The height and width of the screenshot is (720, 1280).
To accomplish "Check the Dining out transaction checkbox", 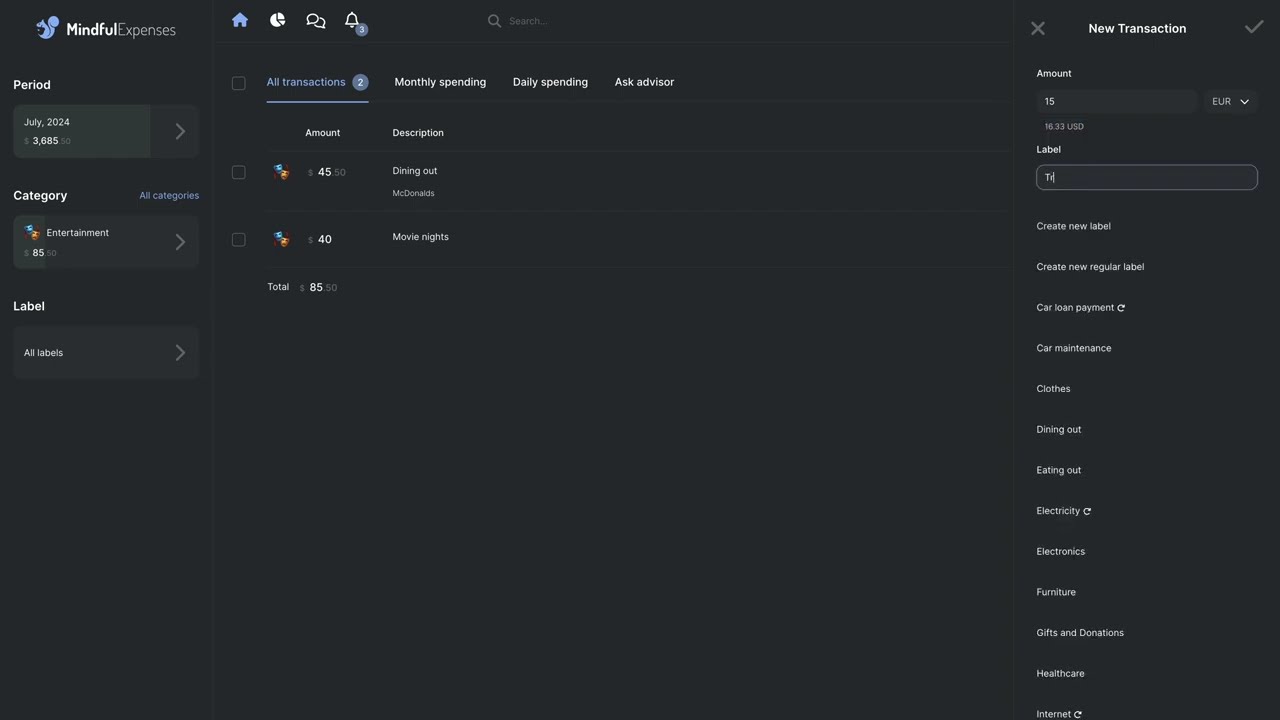I will pyautogui.click(x=238, y=172).
